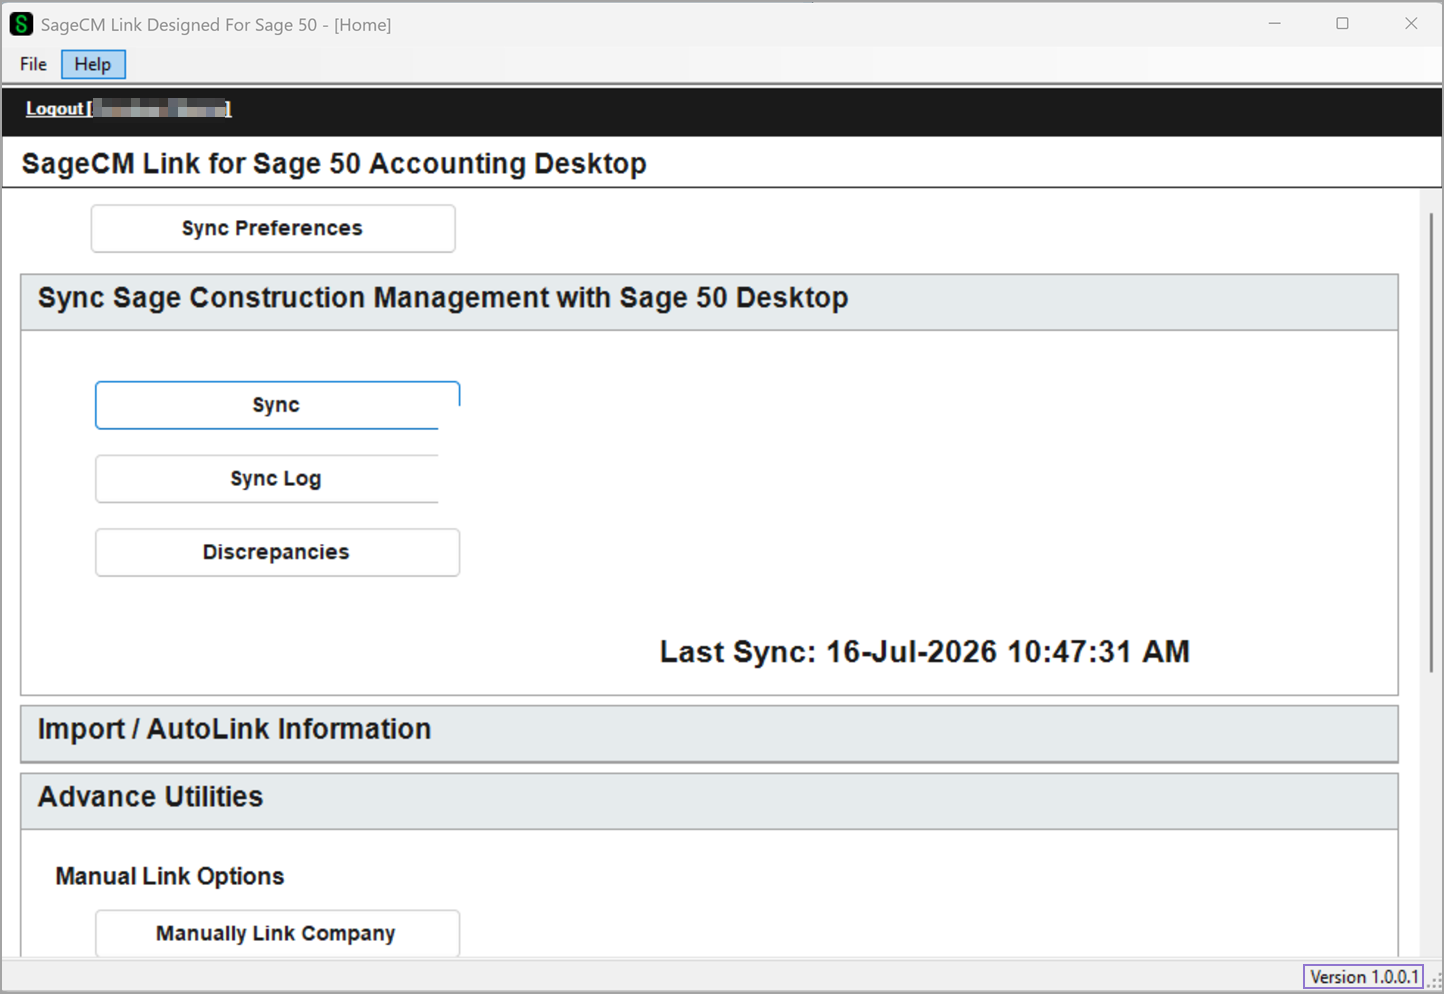The height and width of the screenshot is (994, 1444).
Task: Click the resize grip in status bar corner
Action: [1434, 981]
